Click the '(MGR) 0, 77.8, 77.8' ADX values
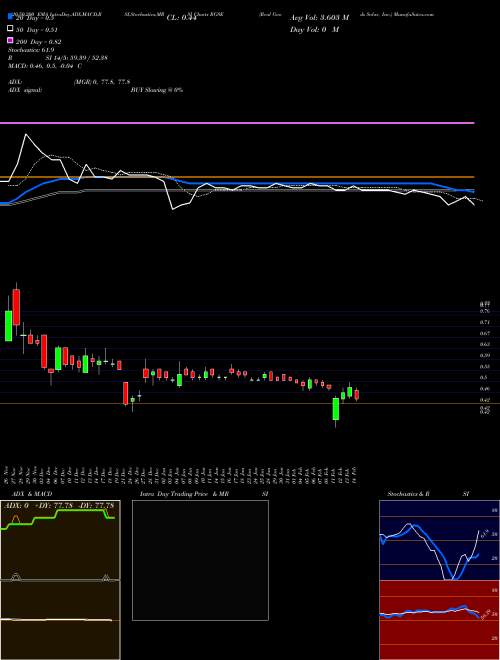Screen dimensions: 500x660 point(102,82)
